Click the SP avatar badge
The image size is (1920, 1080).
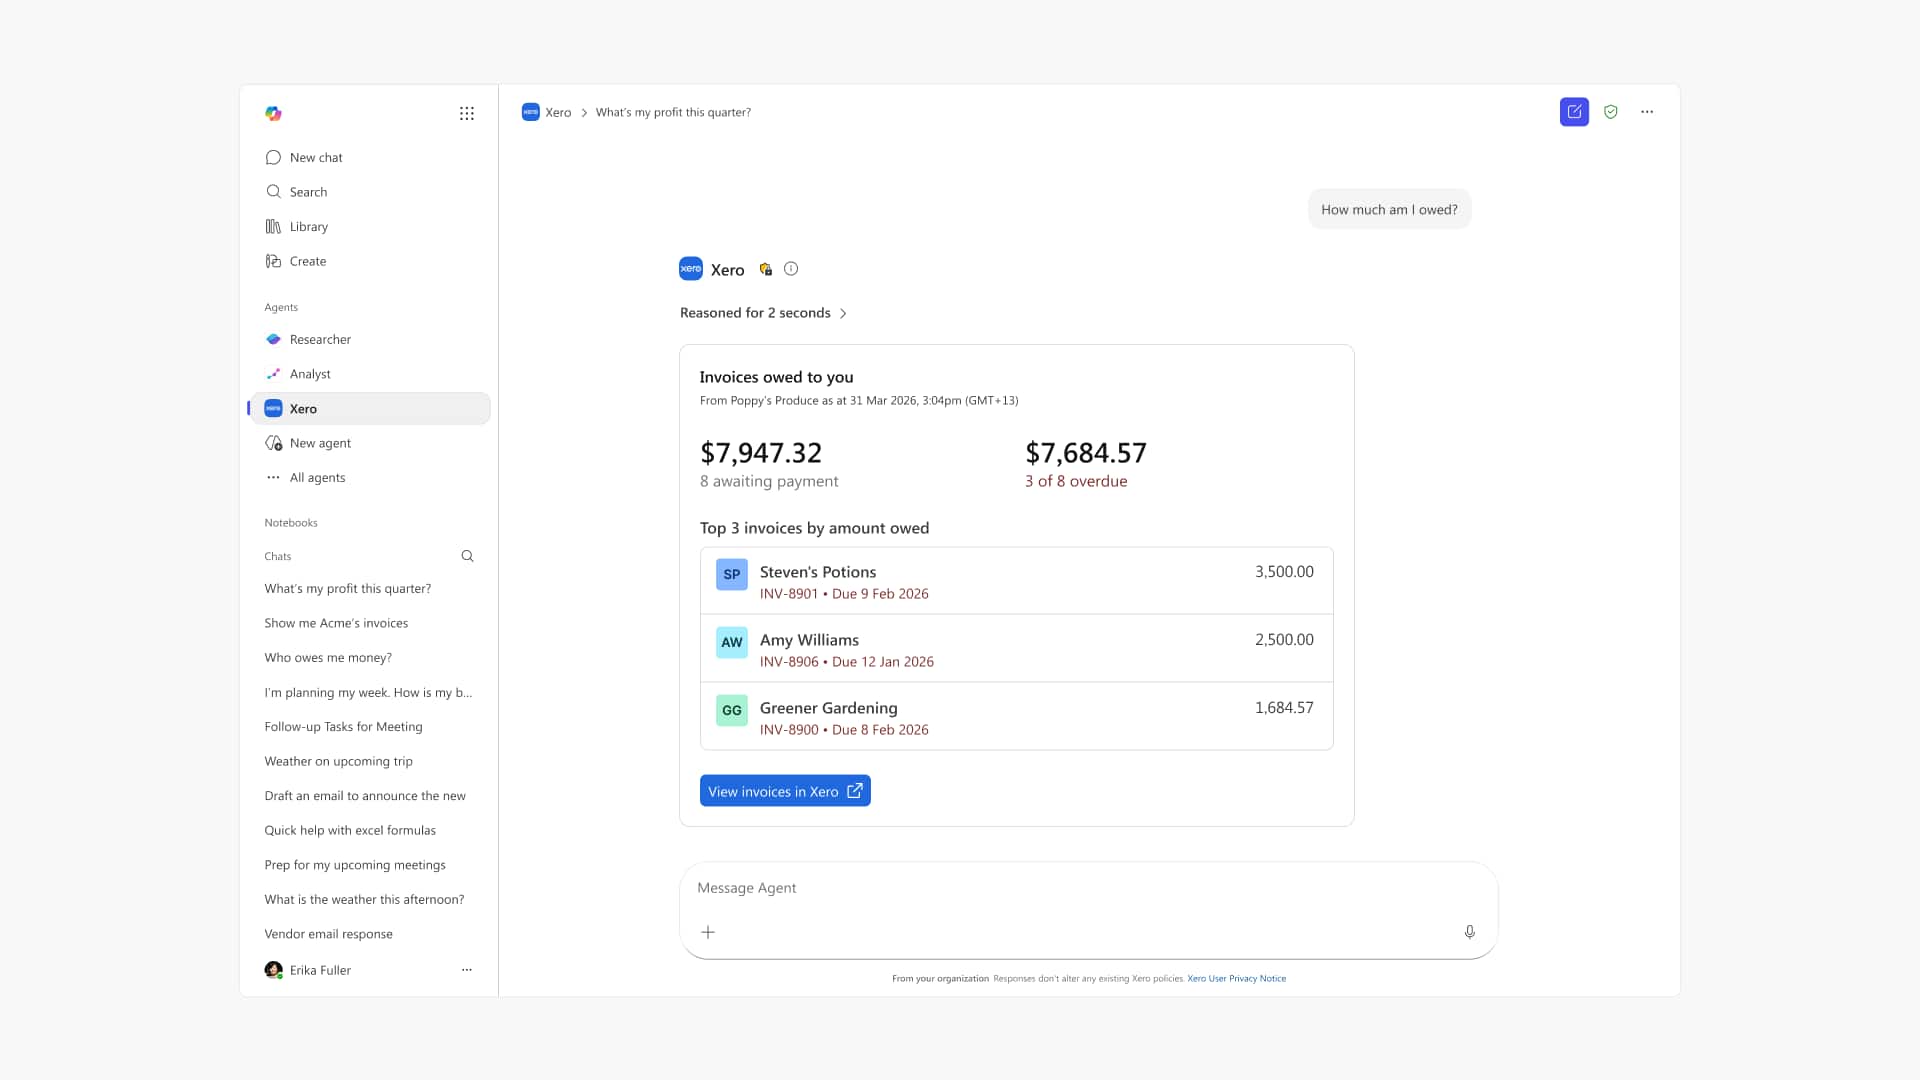tap(732, 574)
